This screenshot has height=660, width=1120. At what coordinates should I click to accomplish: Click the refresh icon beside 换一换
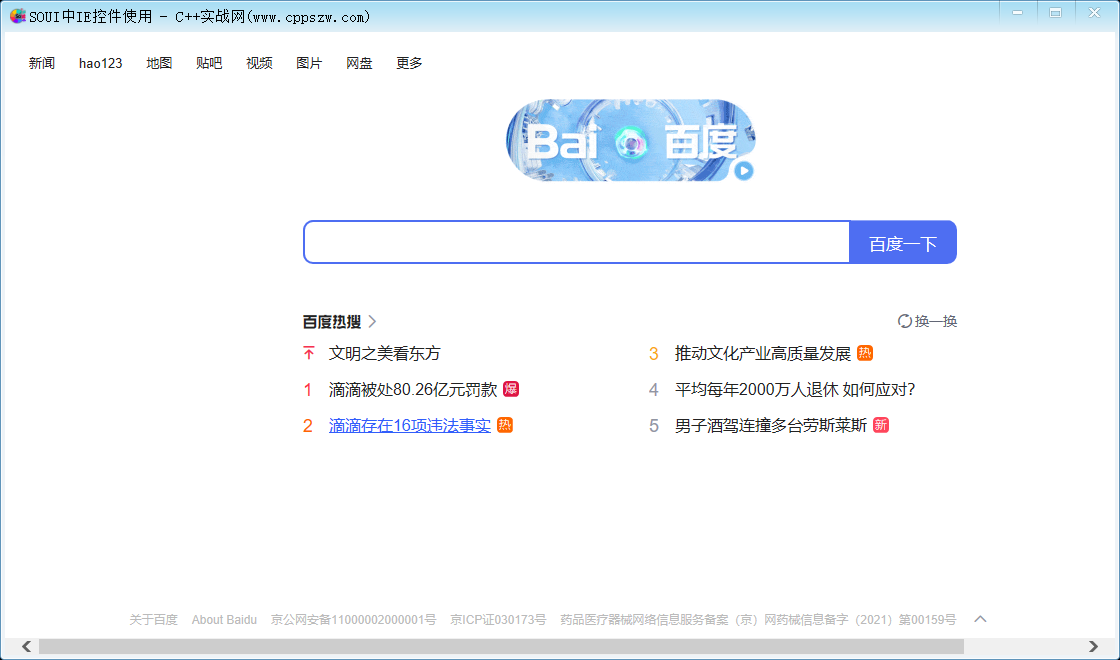(904, 321)
